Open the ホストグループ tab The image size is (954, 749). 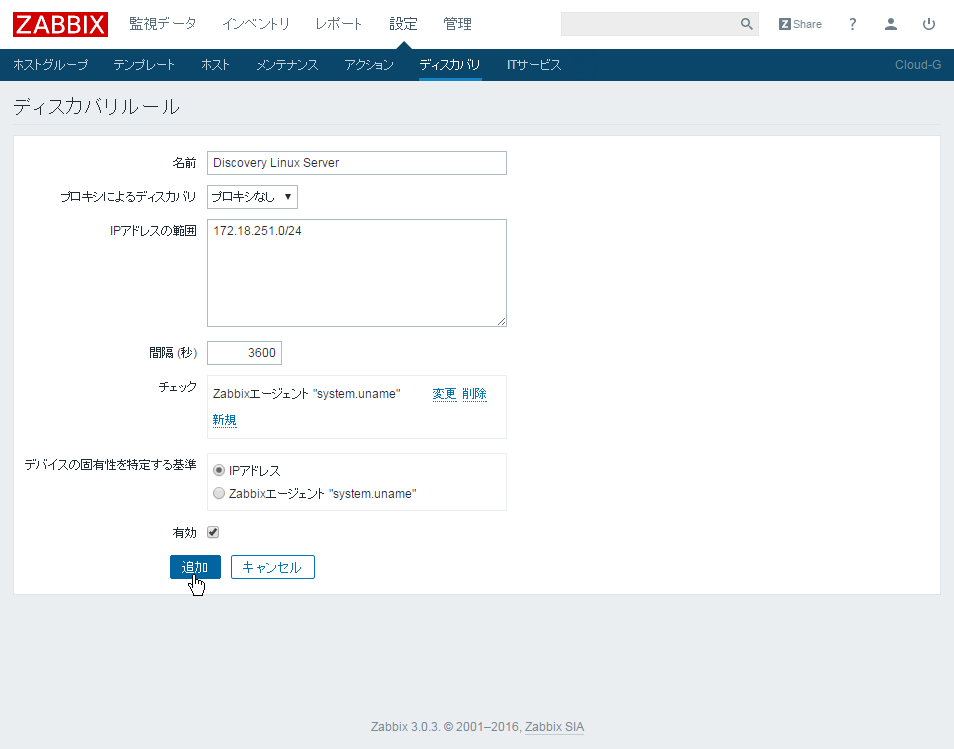point(50,63)
